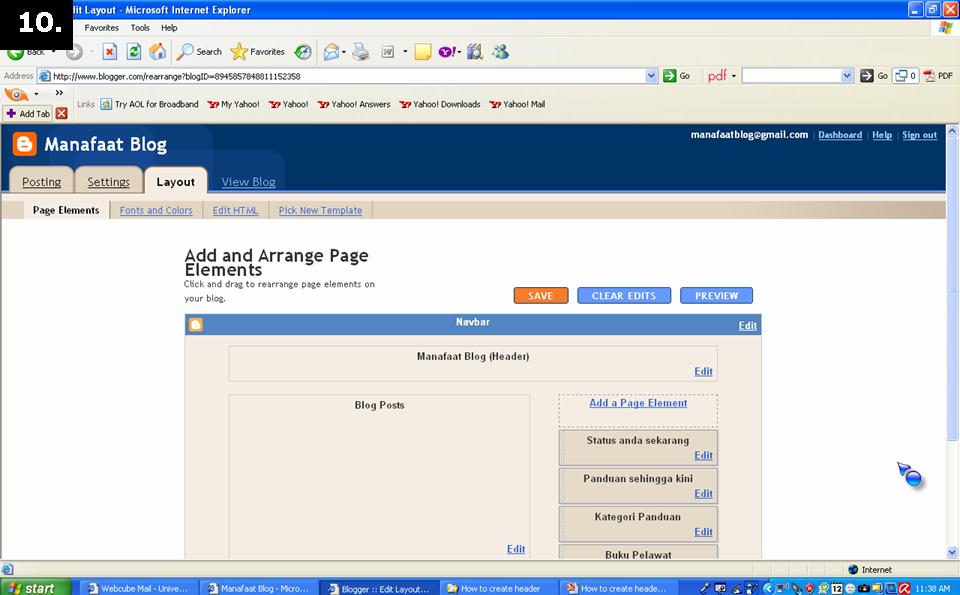Click the Add a Page Element link

click(638, 403)
